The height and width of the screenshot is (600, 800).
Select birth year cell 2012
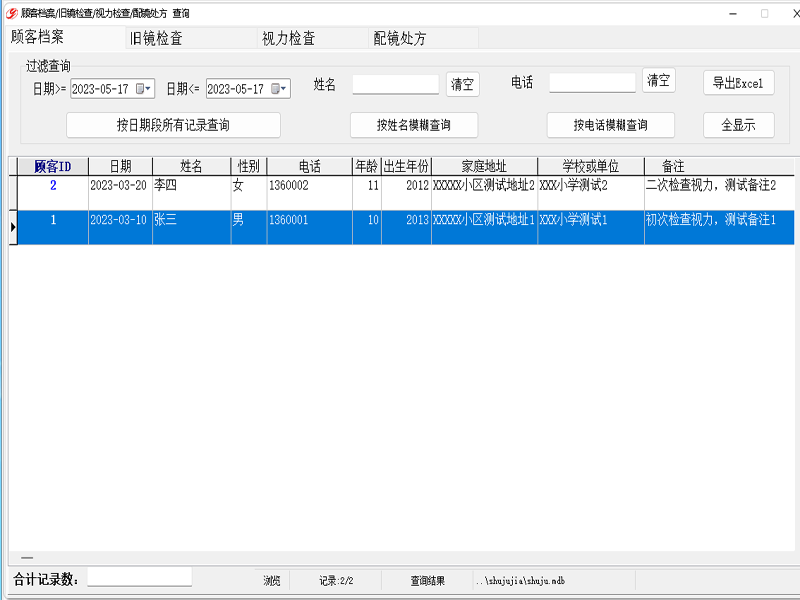pos(406,192)
